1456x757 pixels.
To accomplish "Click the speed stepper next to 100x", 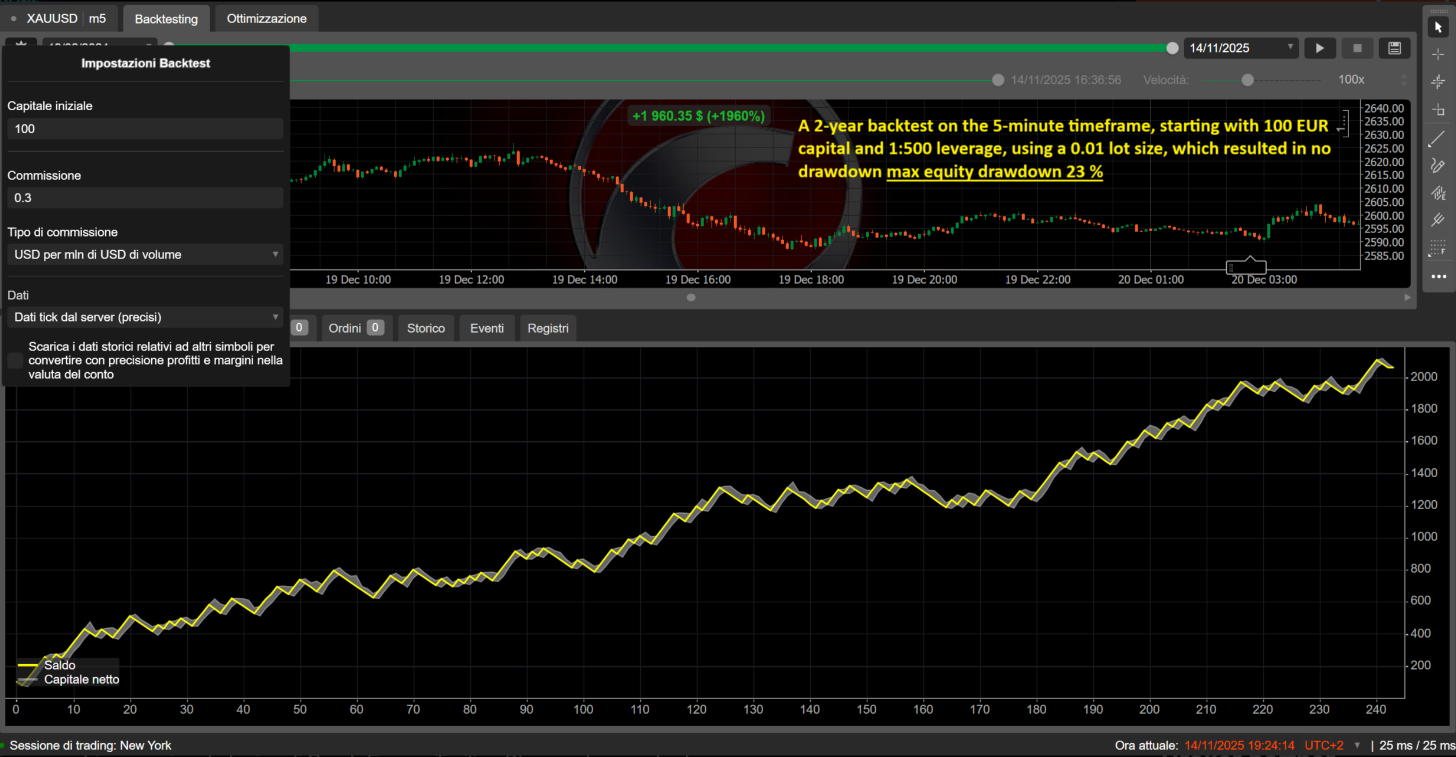I will pyautogui.click(x=1403, y=79).
